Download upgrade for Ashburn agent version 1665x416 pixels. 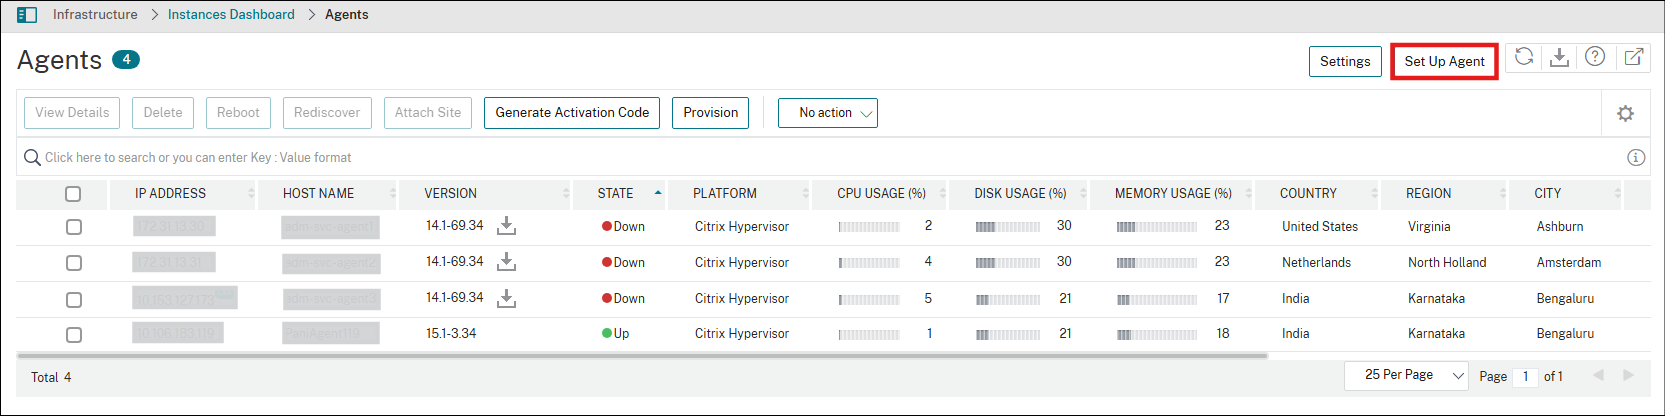507,226
